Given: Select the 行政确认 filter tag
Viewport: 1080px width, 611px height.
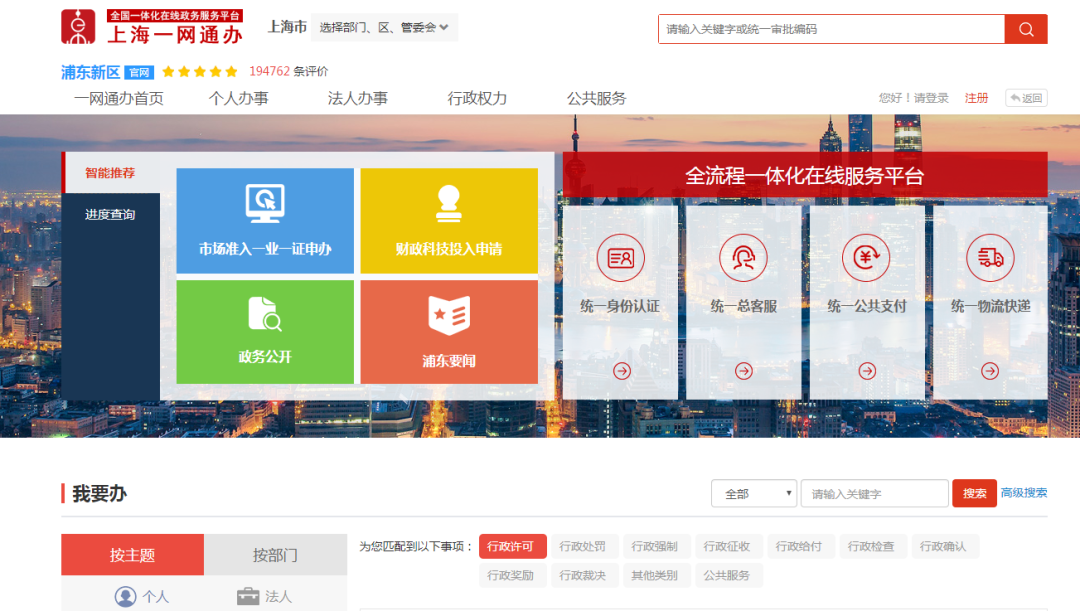Looking at the screenshot, I should point(944,546).
